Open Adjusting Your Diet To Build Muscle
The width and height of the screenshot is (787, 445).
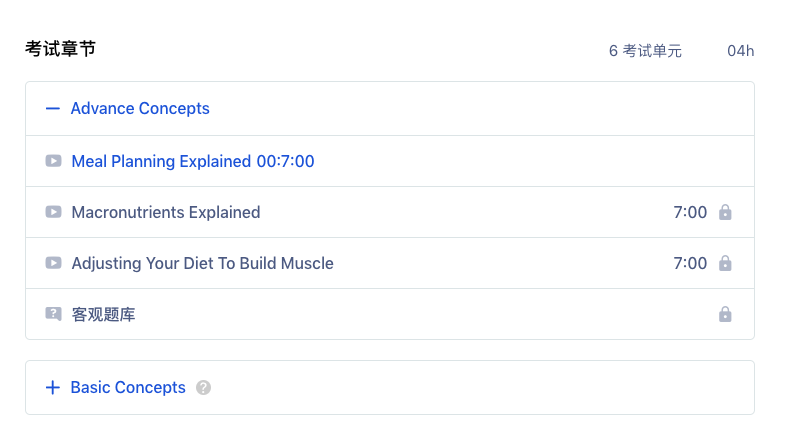(202, 263)
